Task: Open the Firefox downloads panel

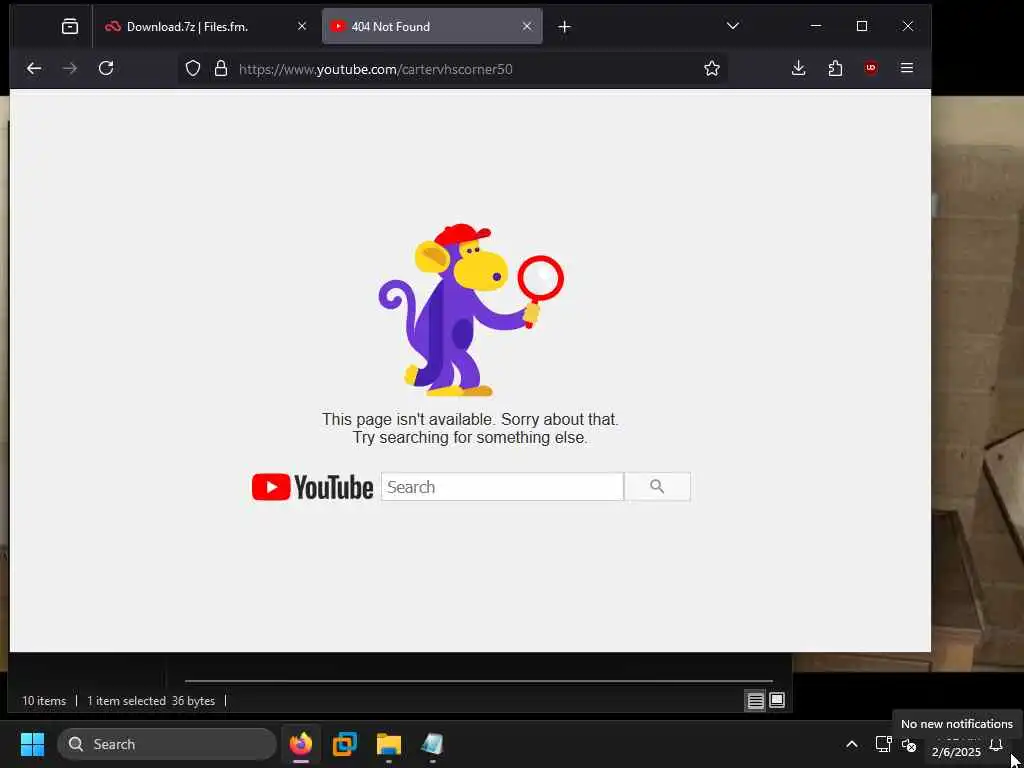Action: click(x=798, y=68)
